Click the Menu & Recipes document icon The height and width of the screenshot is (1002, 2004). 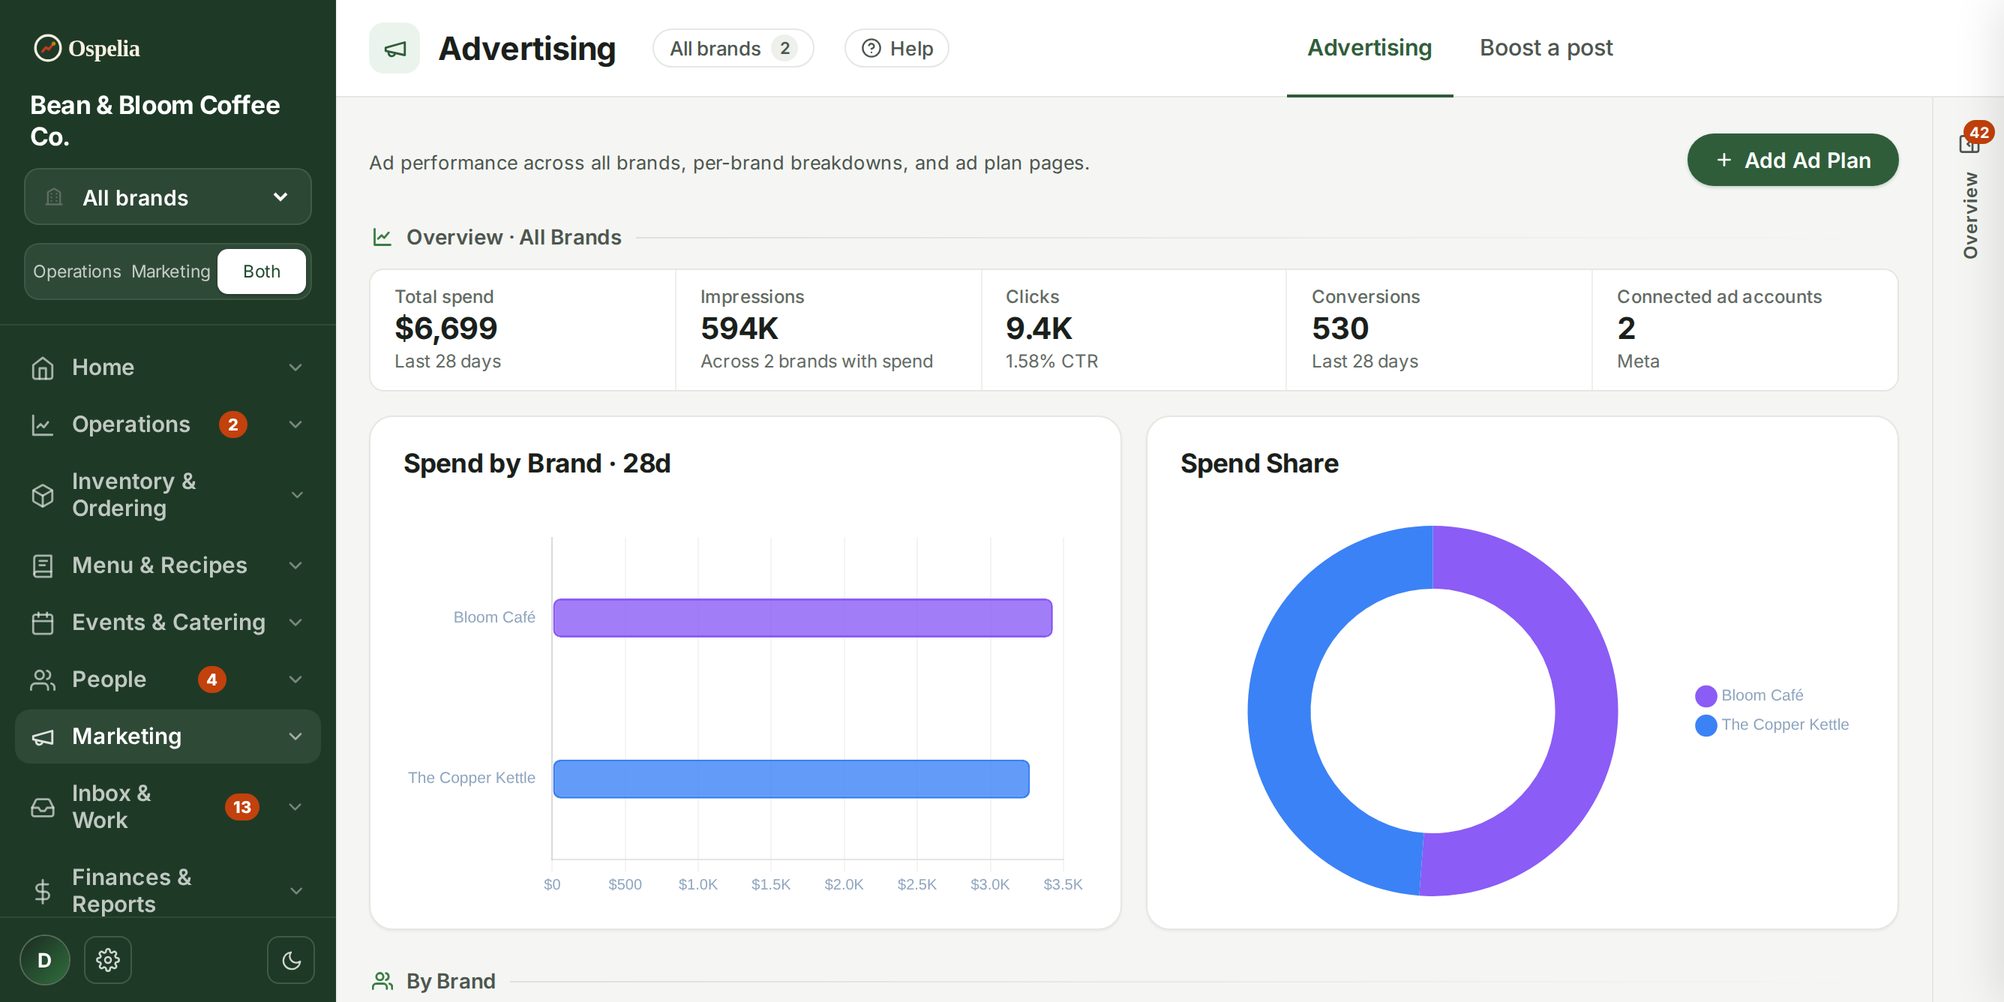[42, 566]
